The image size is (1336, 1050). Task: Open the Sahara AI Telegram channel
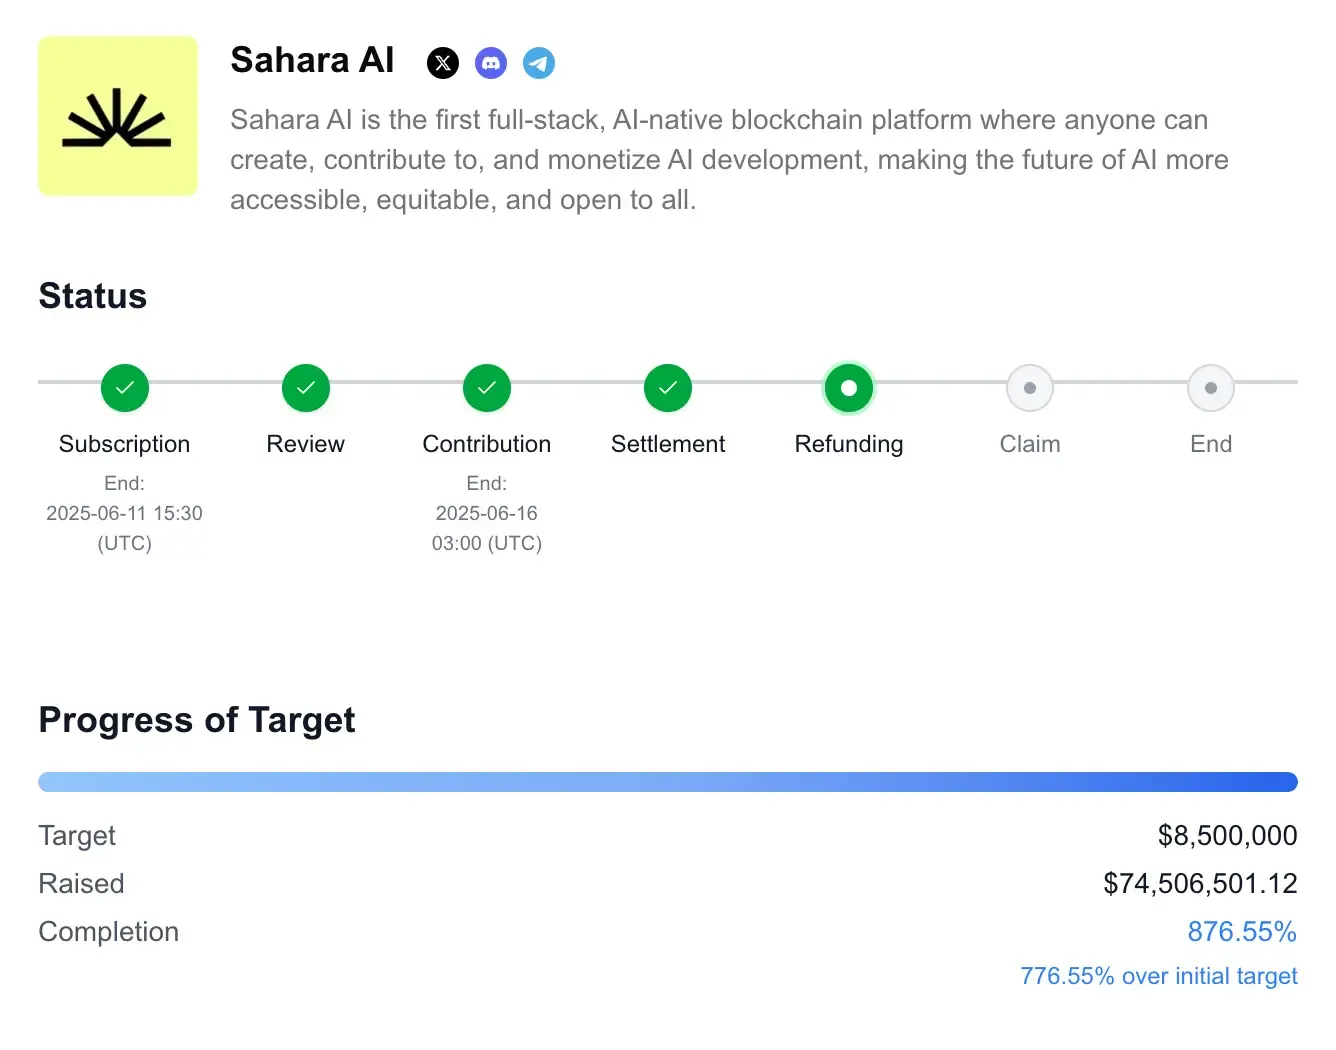pyautogui.click(x=539, y=62)
